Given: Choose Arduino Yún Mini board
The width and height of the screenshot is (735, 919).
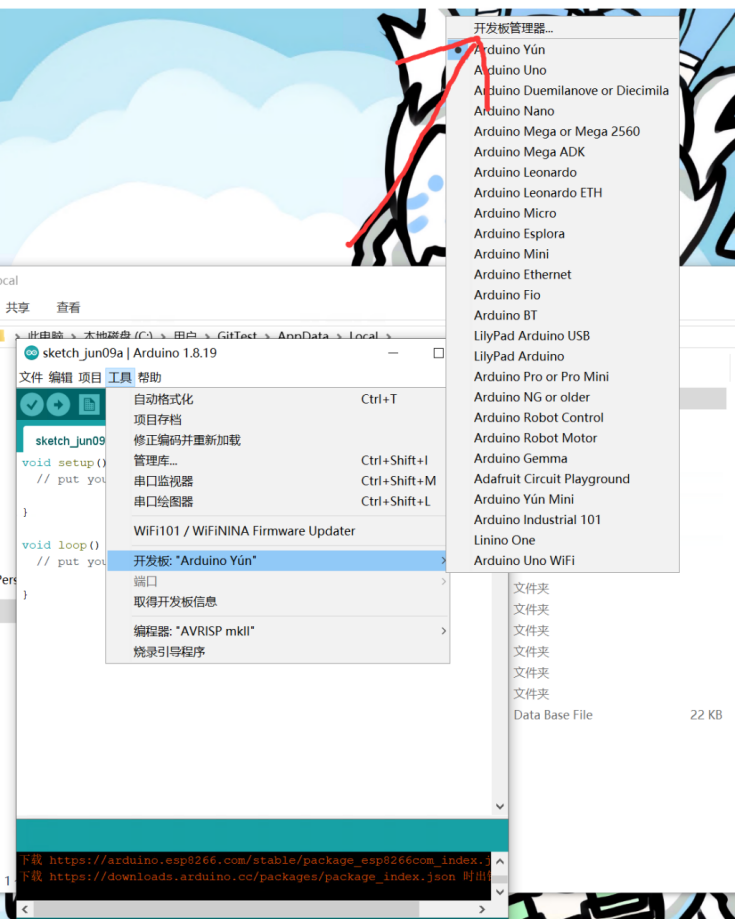Looking at the screenshot, I should (x=563, y=499).
